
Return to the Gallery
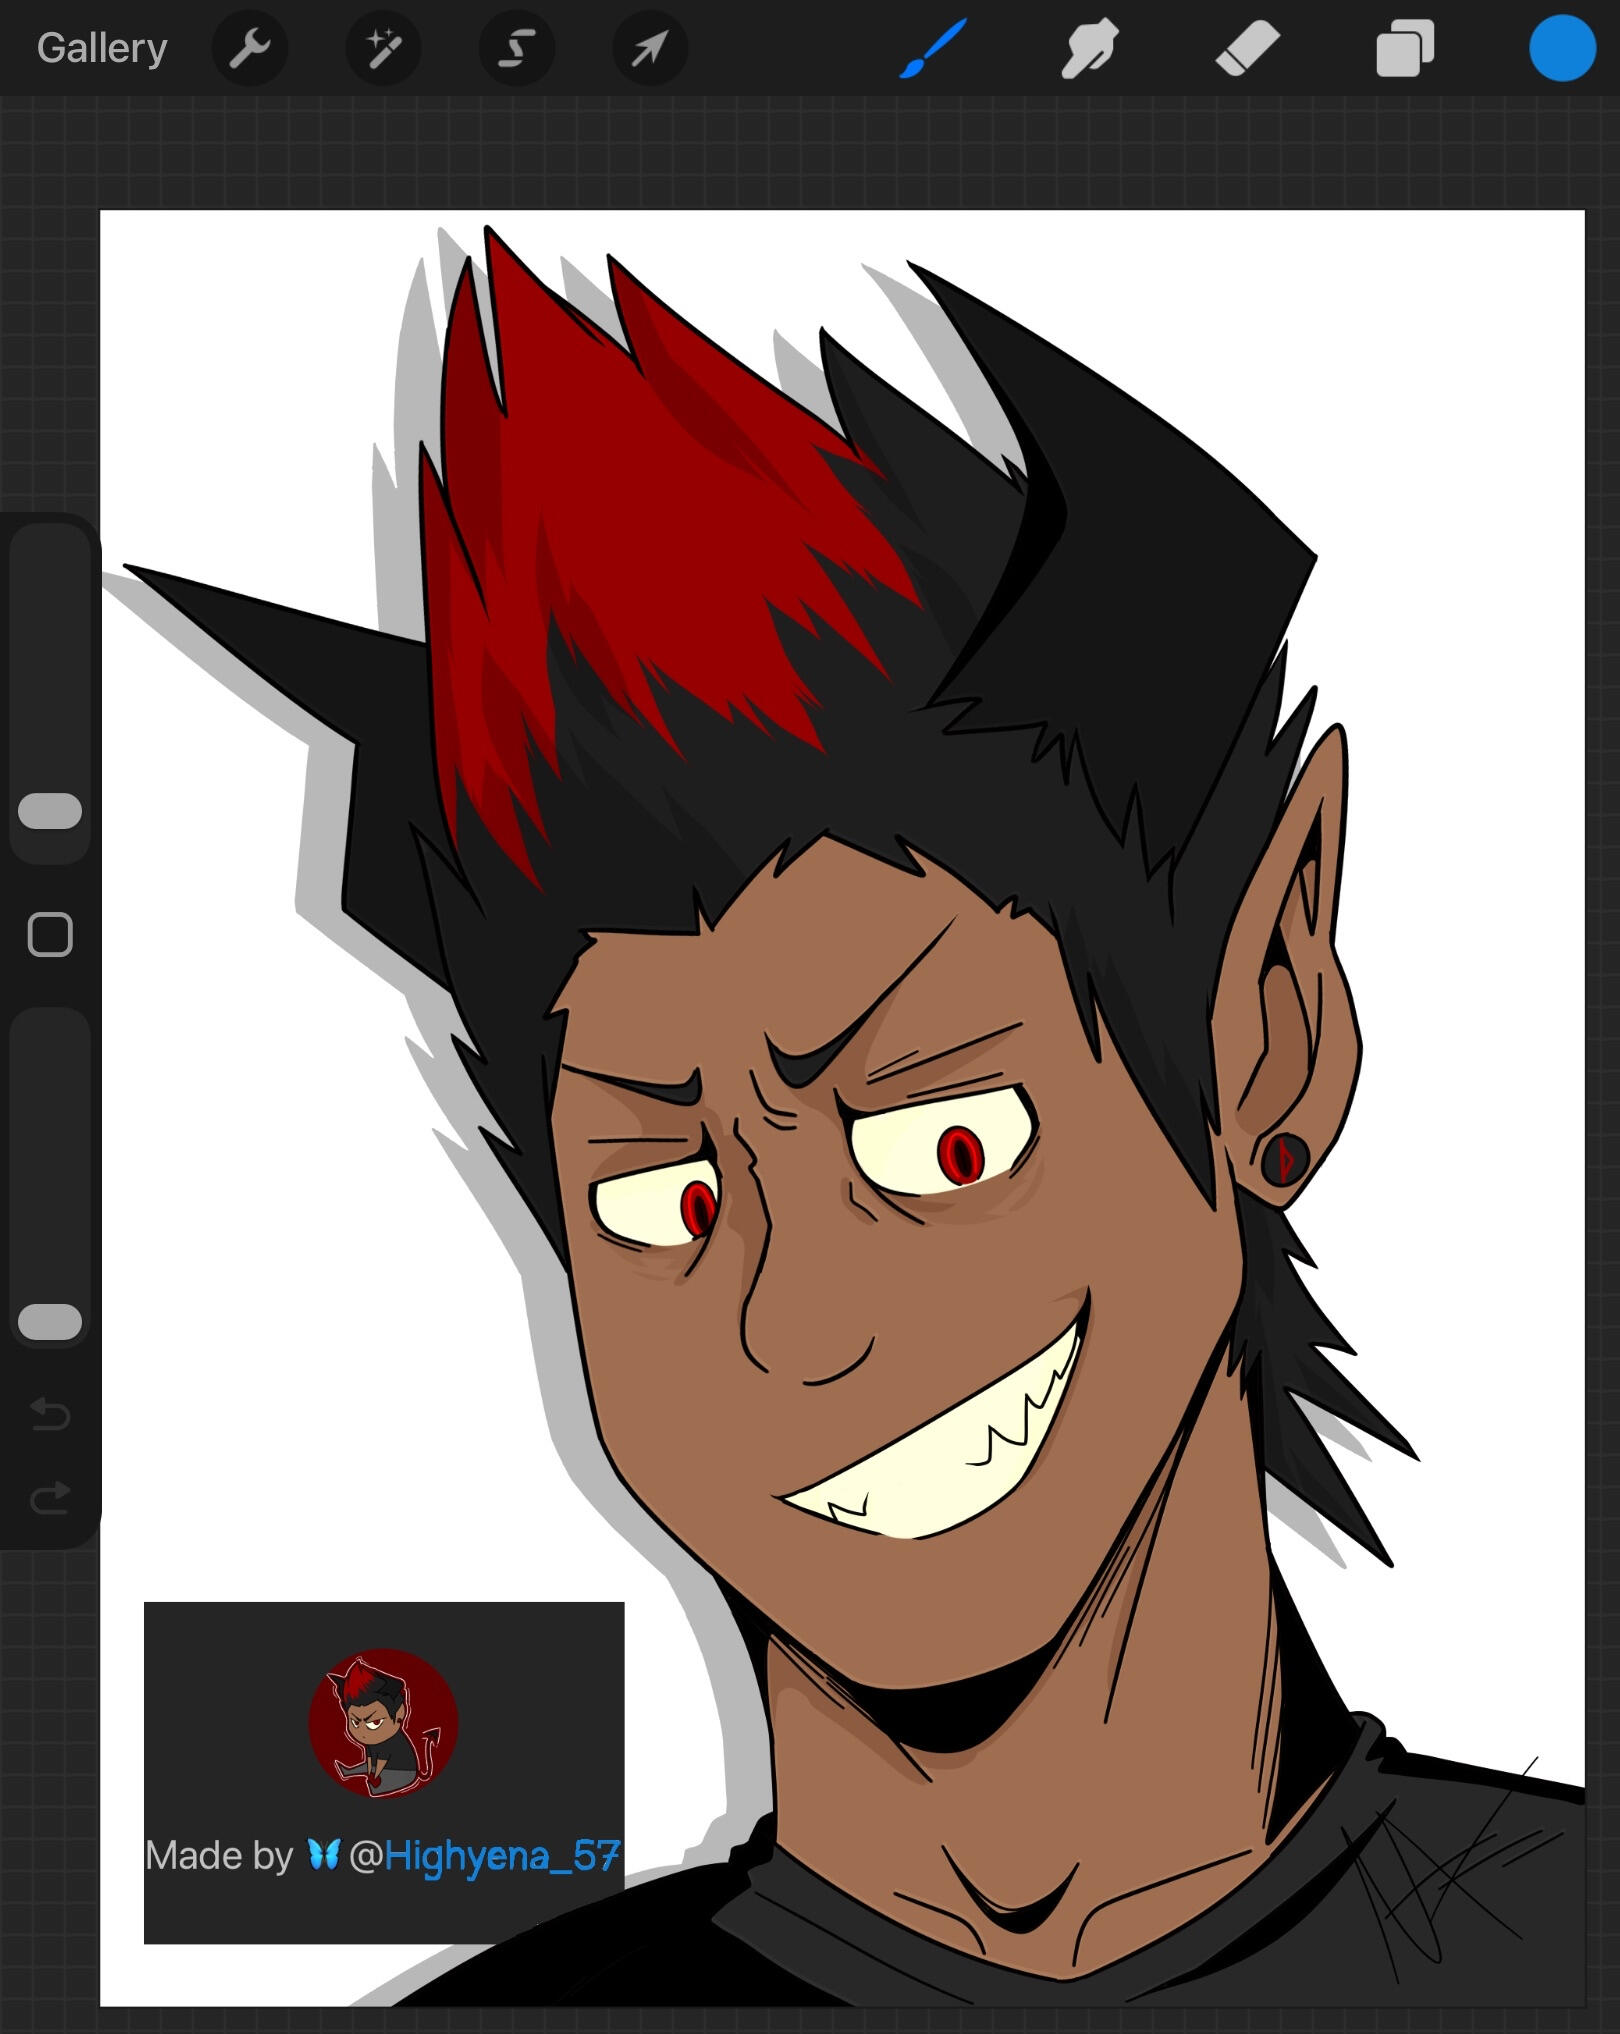pyautogui.click(x=101, y=48)
